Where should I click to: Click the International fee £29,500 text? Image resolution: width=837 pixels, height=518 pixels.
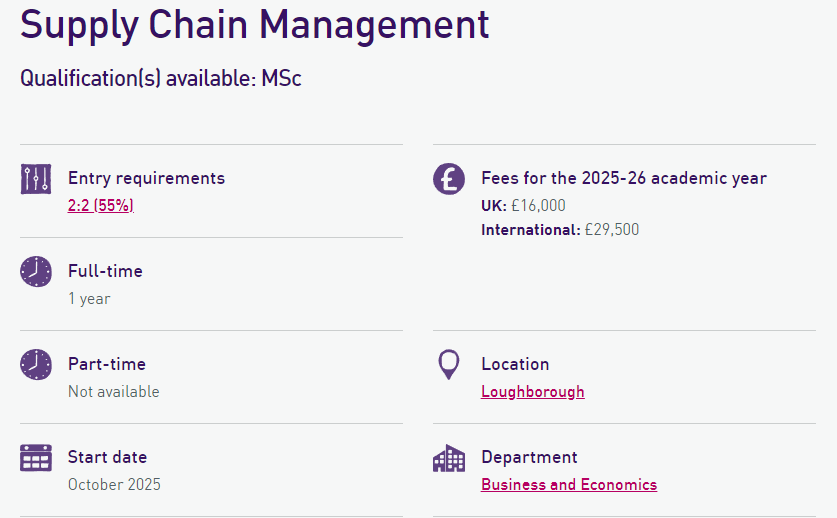tap(559, 230)
